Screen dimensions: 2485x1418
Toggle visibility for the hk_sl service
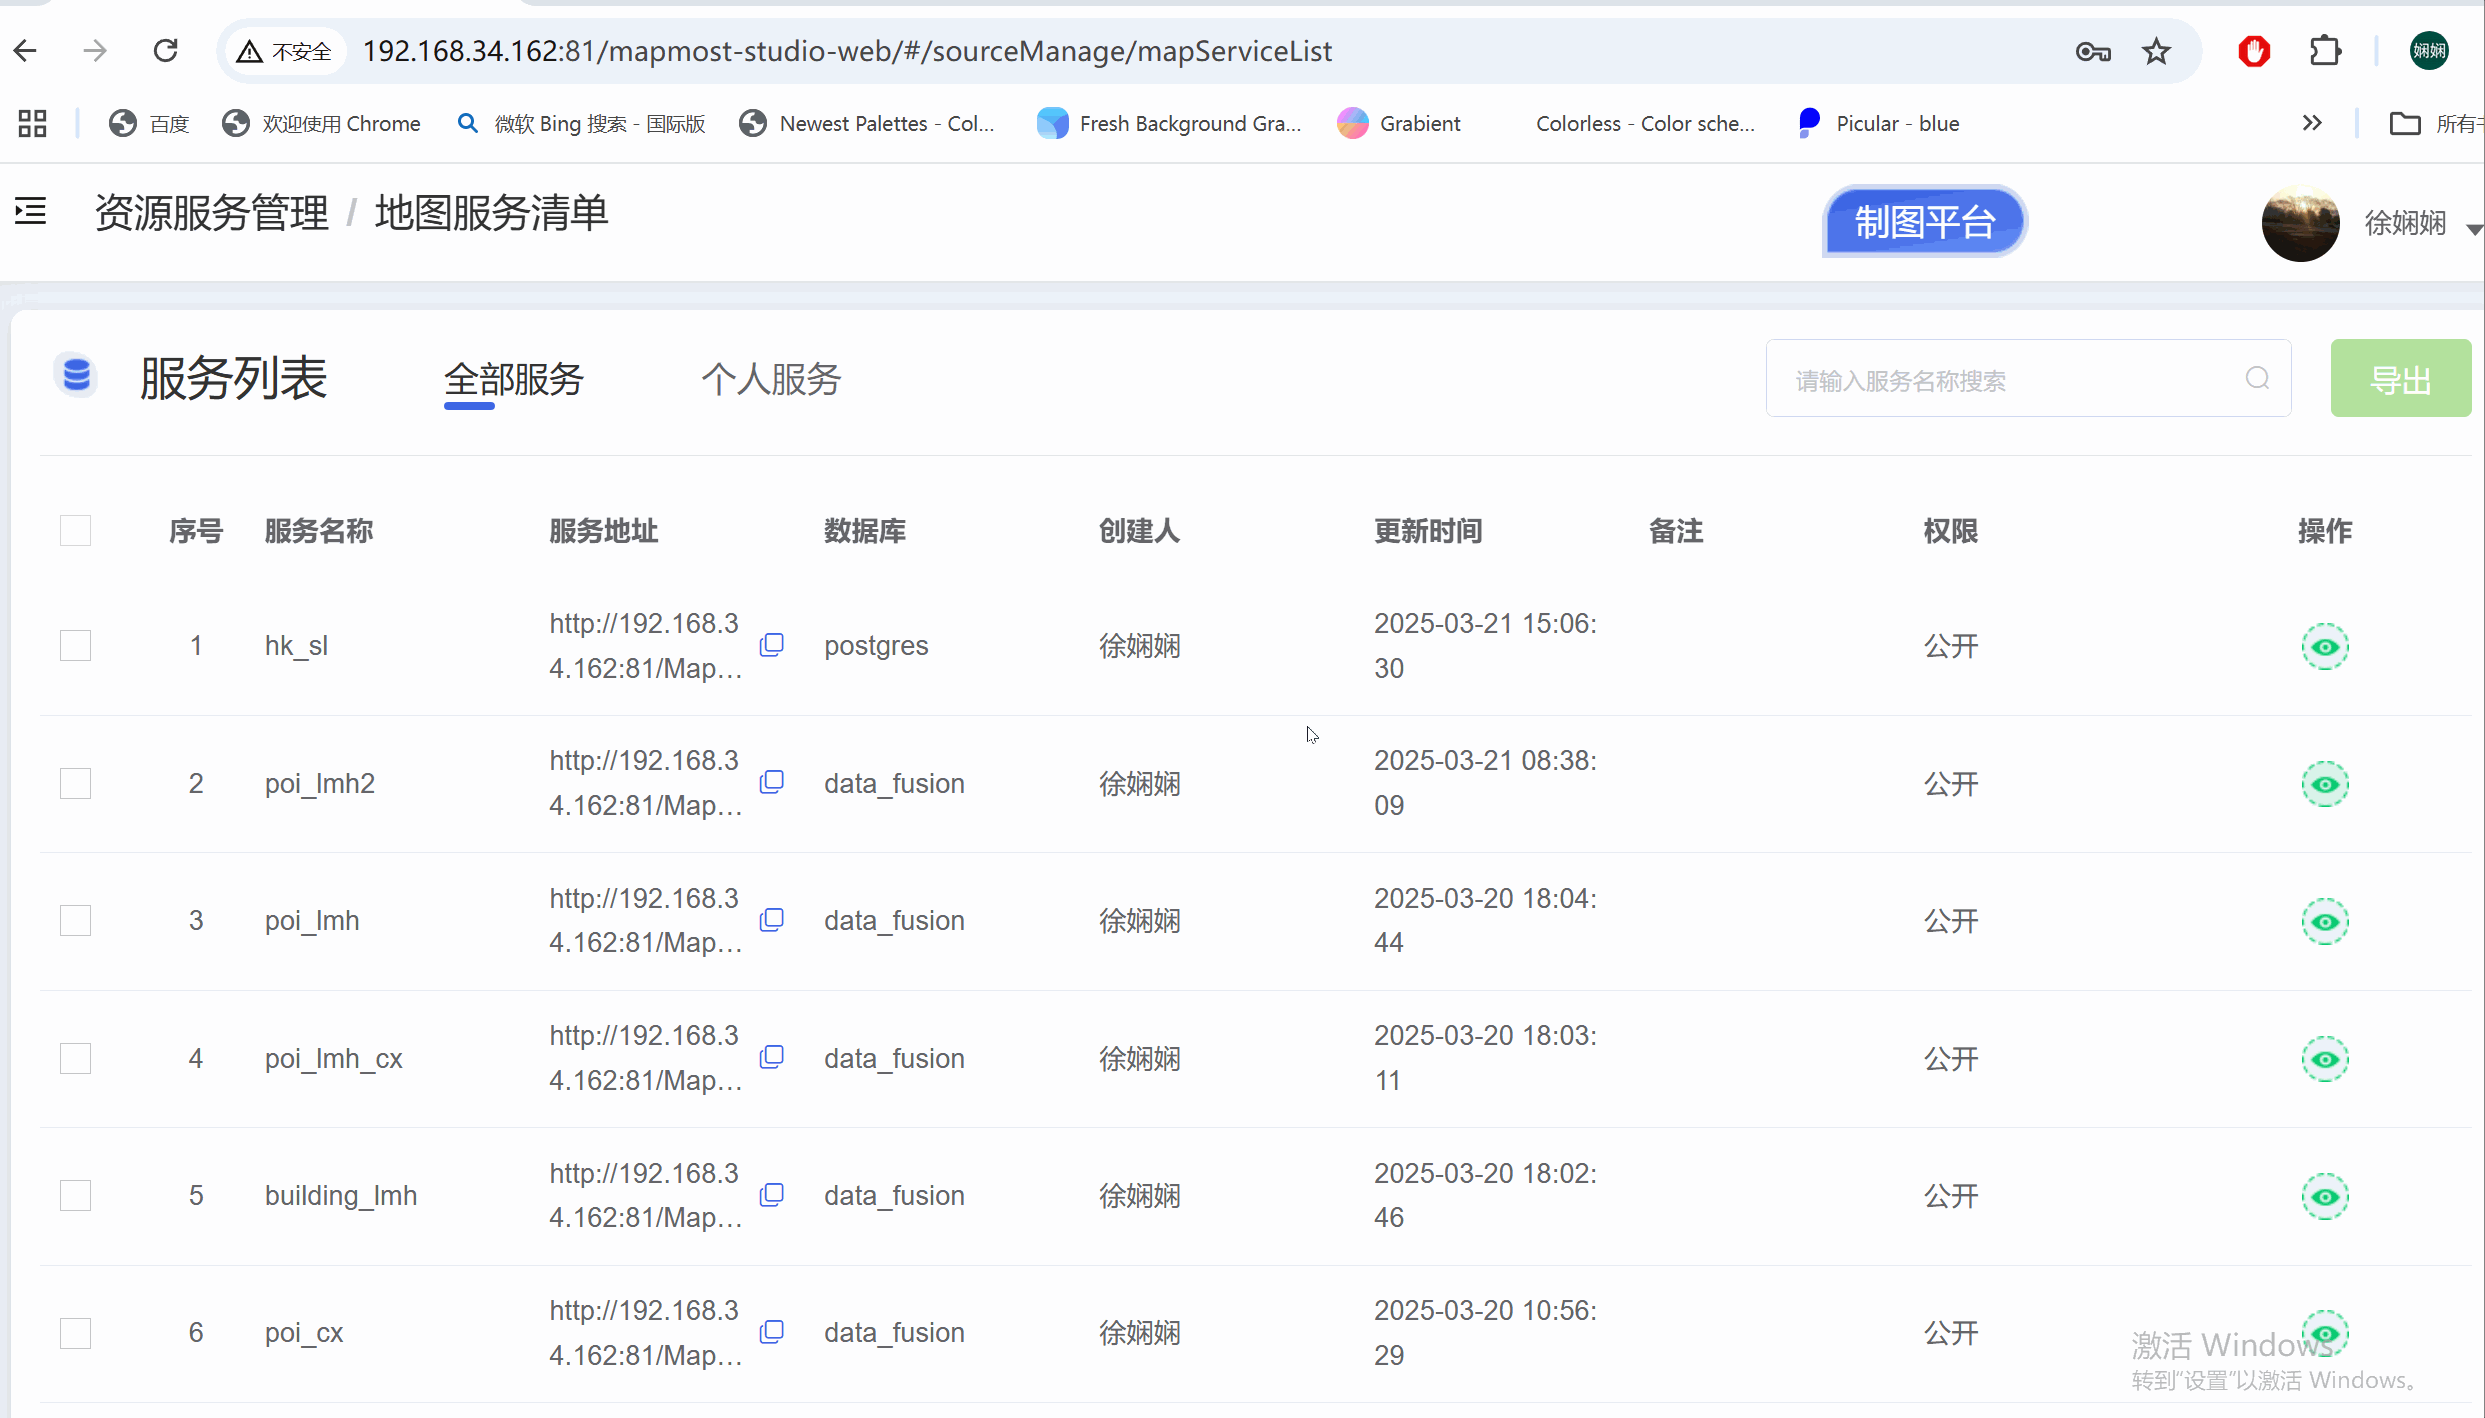click(2325, 646)
